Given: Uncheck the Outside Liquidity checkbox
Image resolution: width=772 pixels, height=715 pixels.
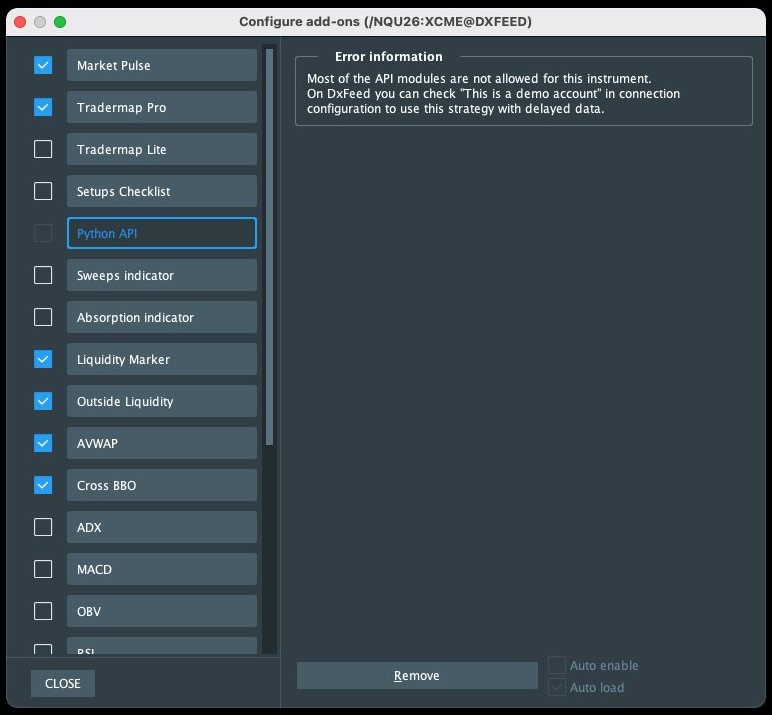Looking at the screenshot, I should (x=43, y=401).
